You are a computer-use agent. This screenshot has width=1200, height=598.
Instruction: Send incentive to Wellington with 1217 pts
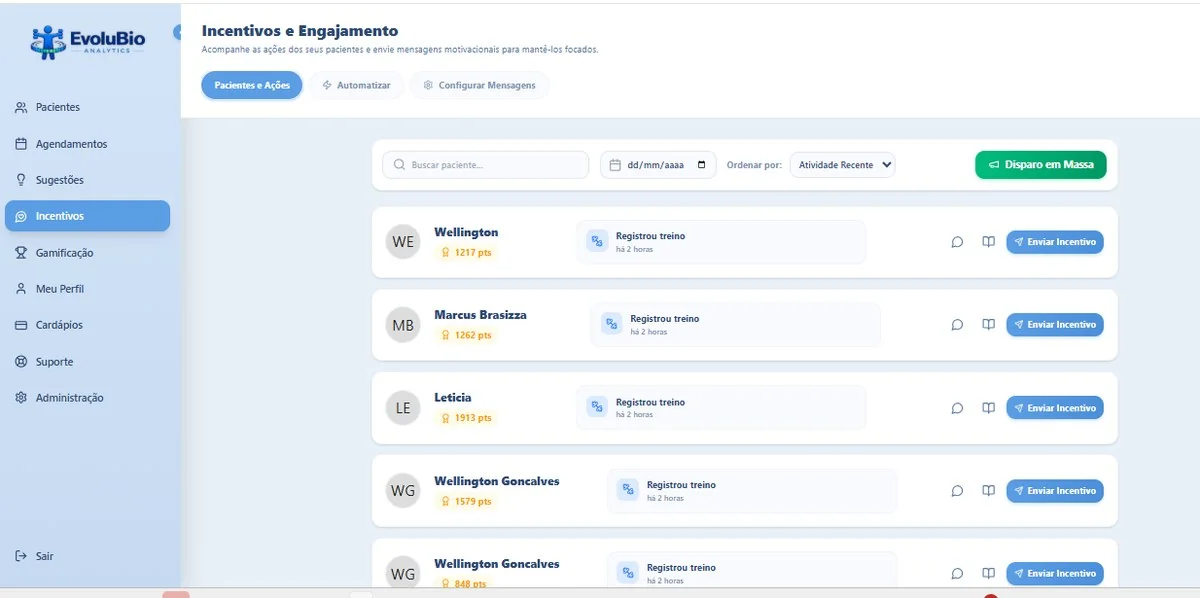pos(1055,242)
